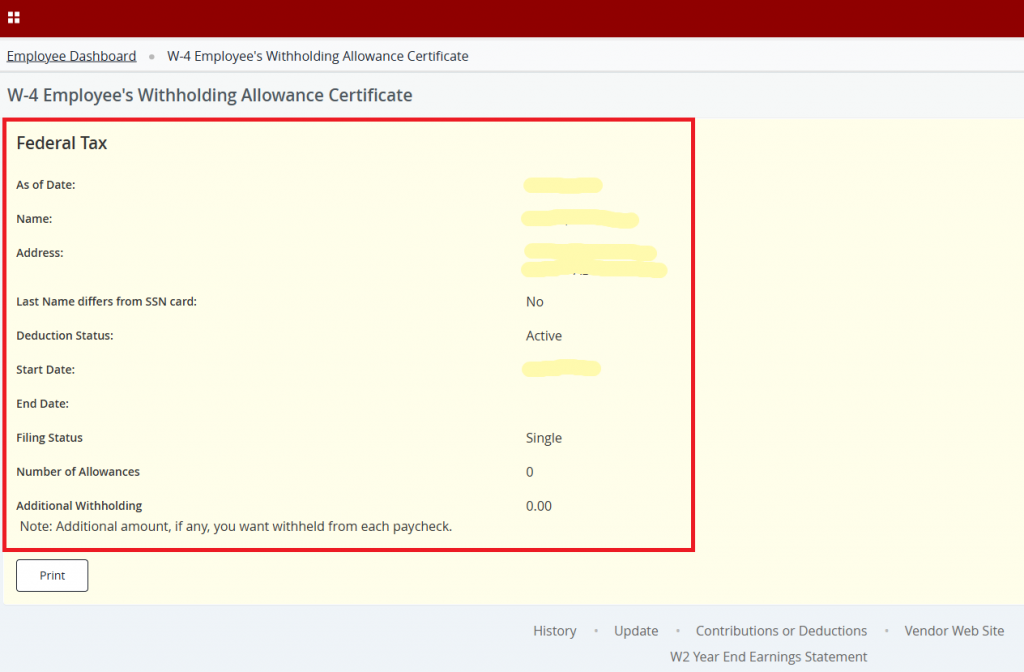Click the W-4 certificate breadcrumb item
Screen dimensions: 1024x672
pyautogui.click(x=317, y=56)
